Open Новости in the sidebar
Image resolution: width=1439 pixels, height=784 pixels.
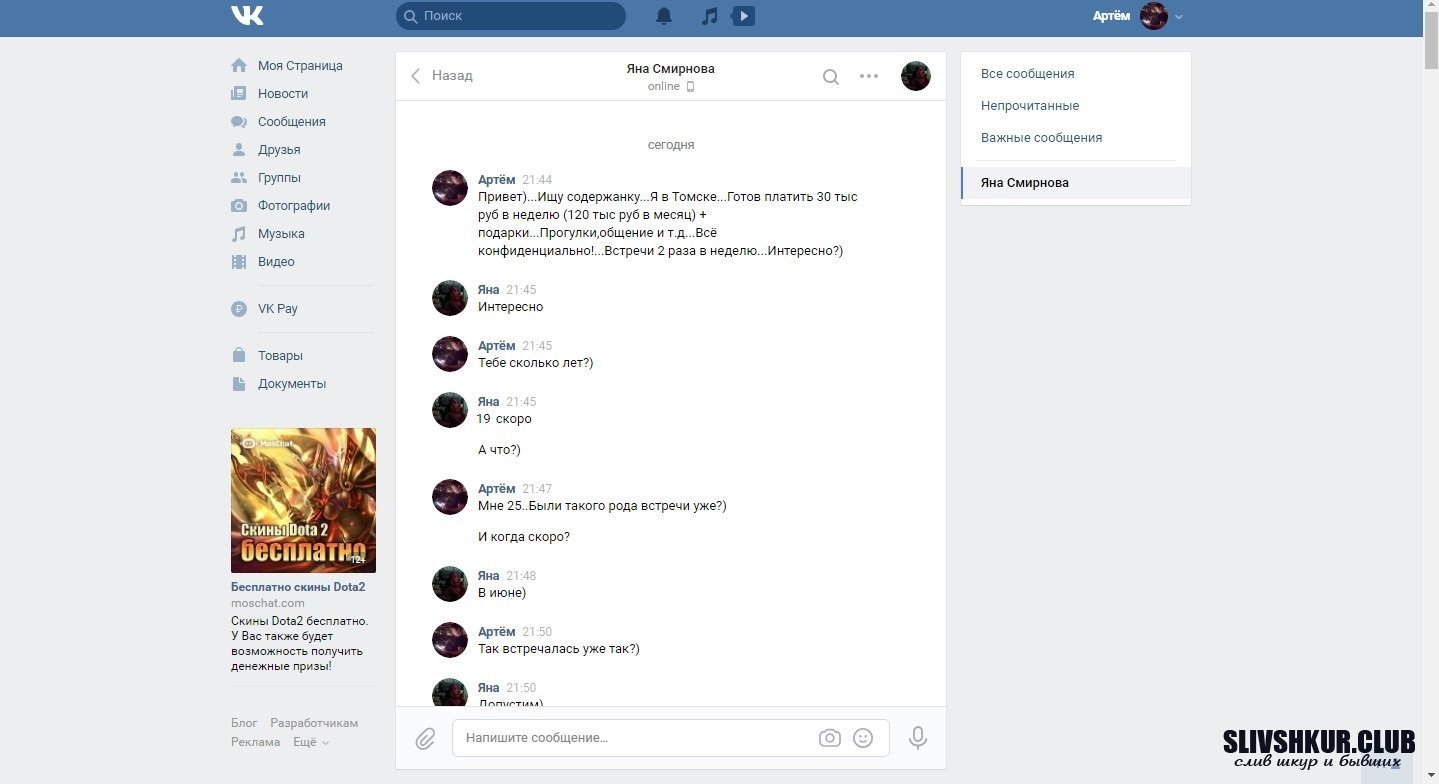pos(283,94)
